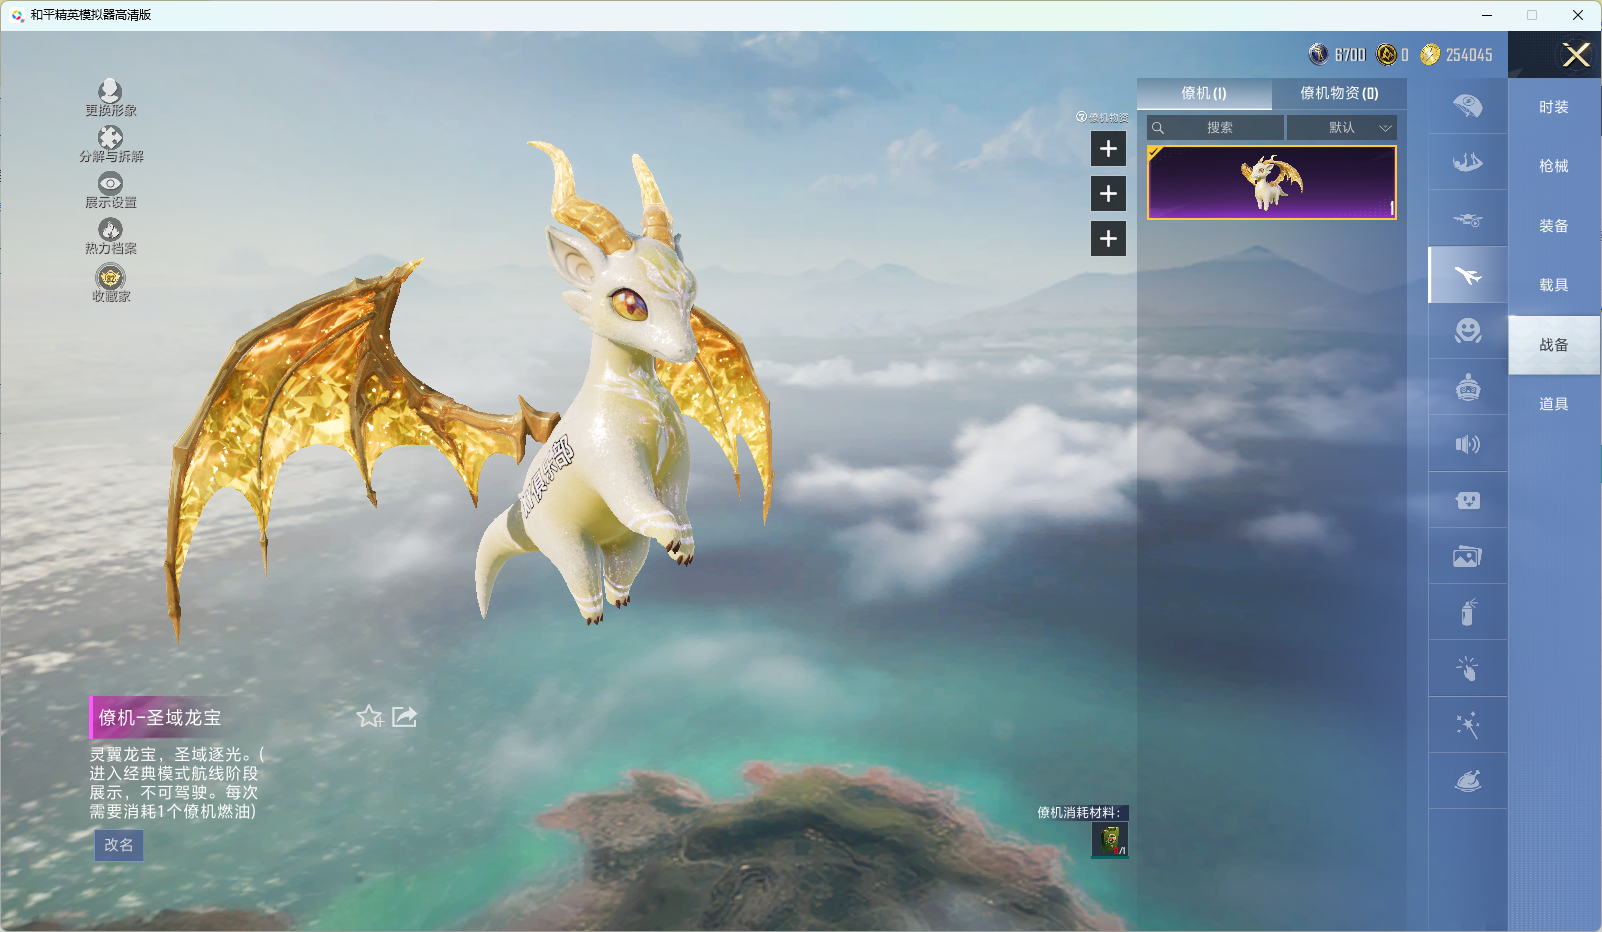Select the photo gallery category icon
This screenshot has width=1602, height=932.
[x=1467, y=556]
